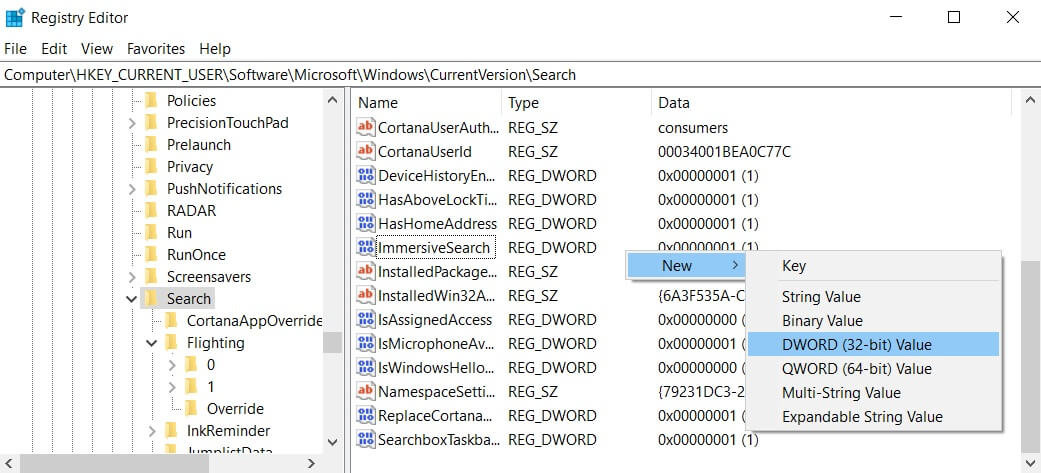
Task: Click the registry path address bar
Action: [x=520, y=75]
